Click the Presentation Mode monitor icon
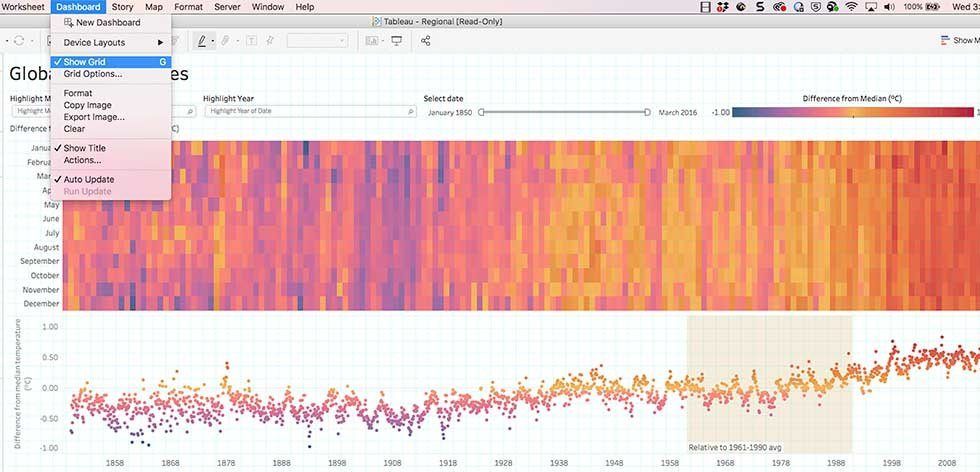This screenshot has width=980, height=472. point(396,41)
